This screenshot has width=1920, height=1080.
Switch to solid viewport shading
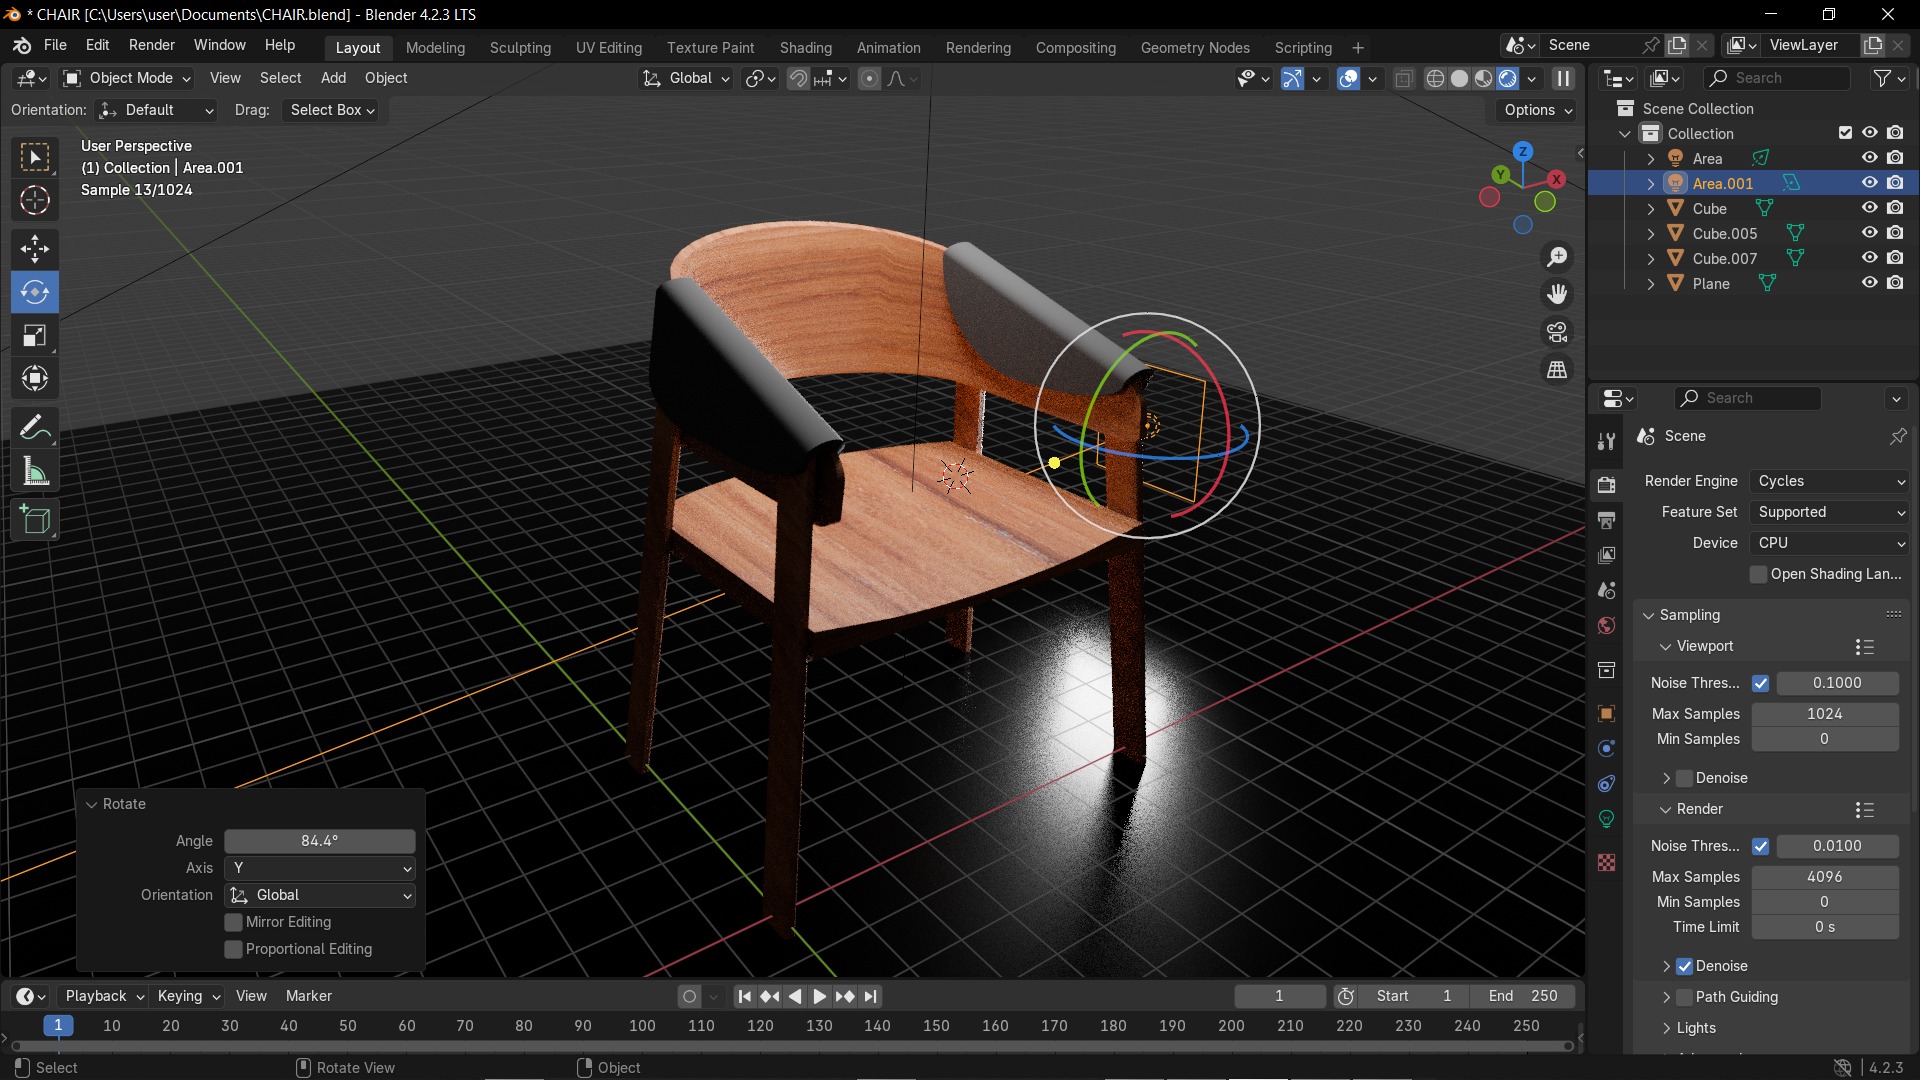1459,78
